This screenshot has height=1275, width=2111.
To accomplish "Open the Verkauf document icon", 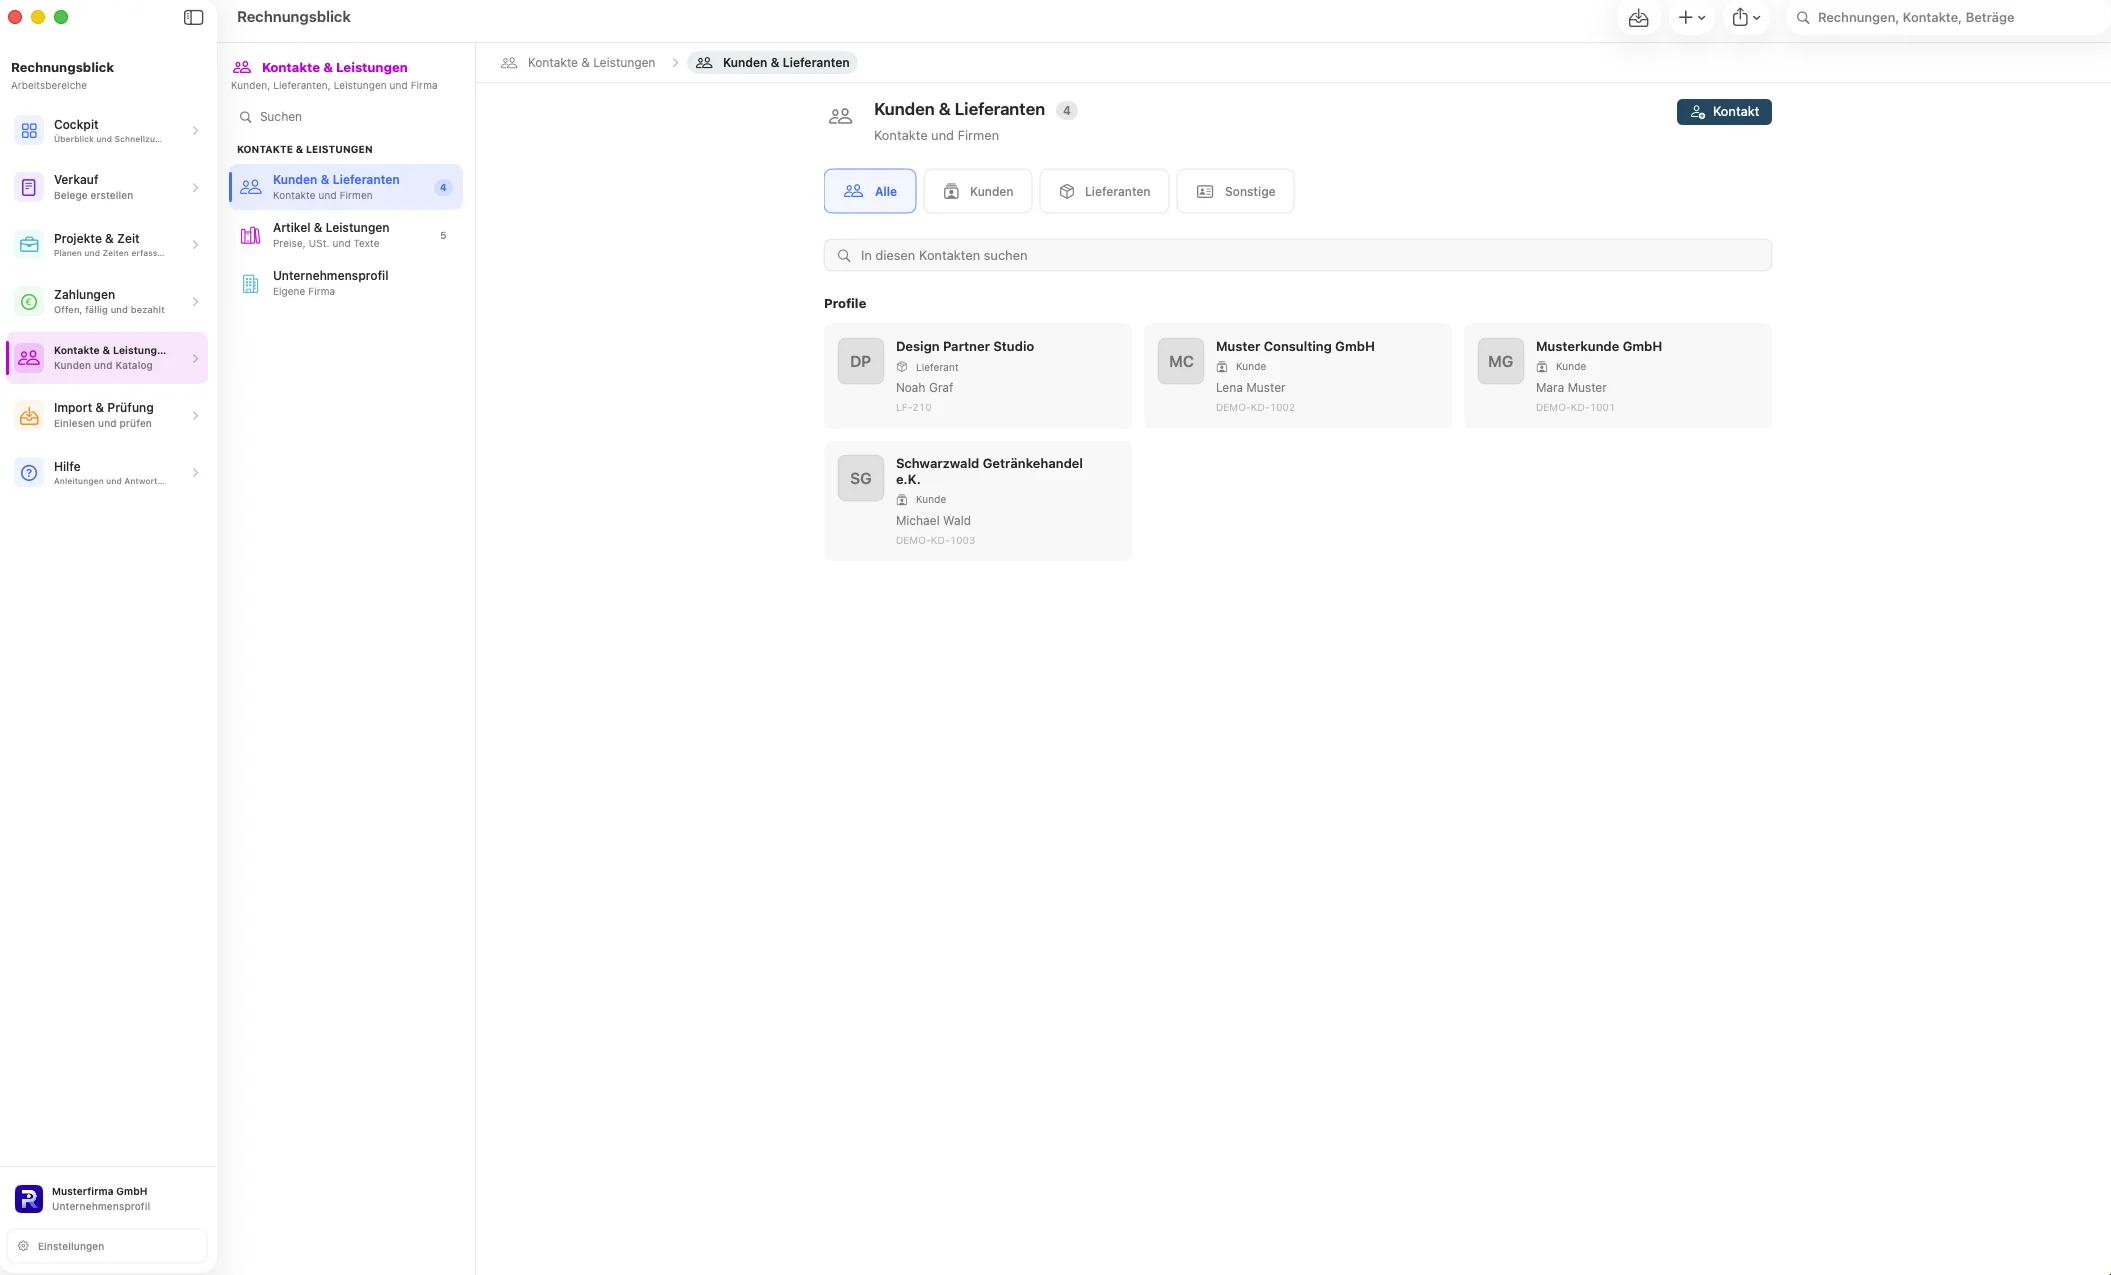I will pos(29,187).
